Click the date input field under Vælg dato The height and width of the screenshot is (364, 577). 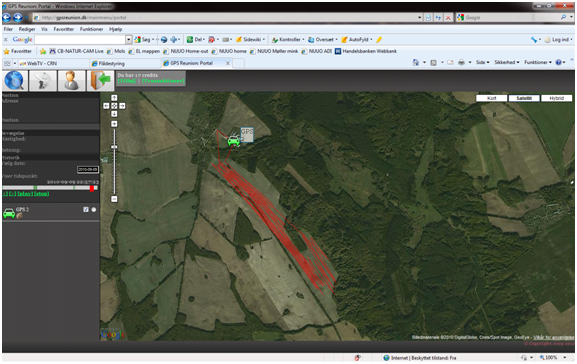pos(88,169)
